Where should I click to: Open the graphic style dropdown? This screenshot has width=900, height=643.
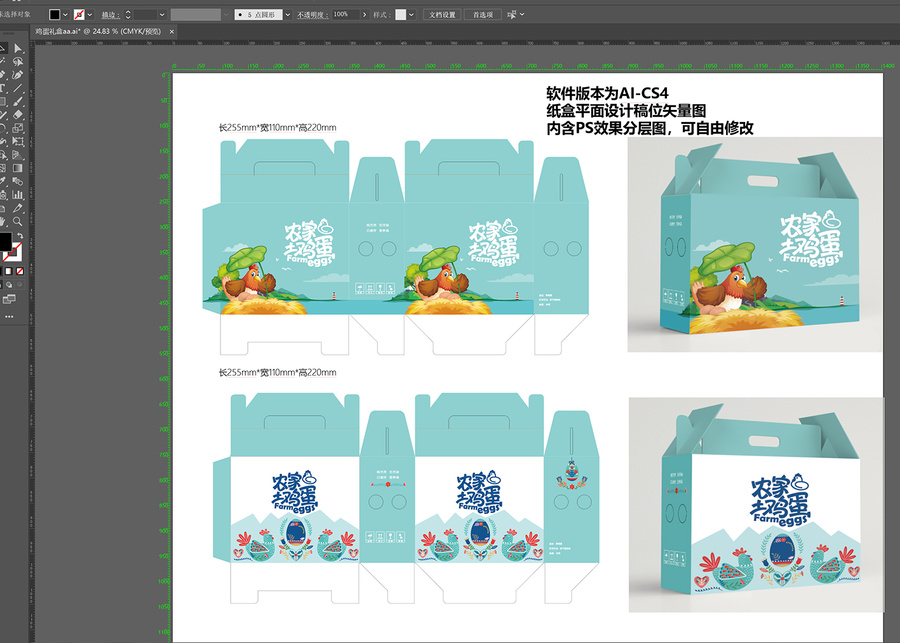coord(411,14)
